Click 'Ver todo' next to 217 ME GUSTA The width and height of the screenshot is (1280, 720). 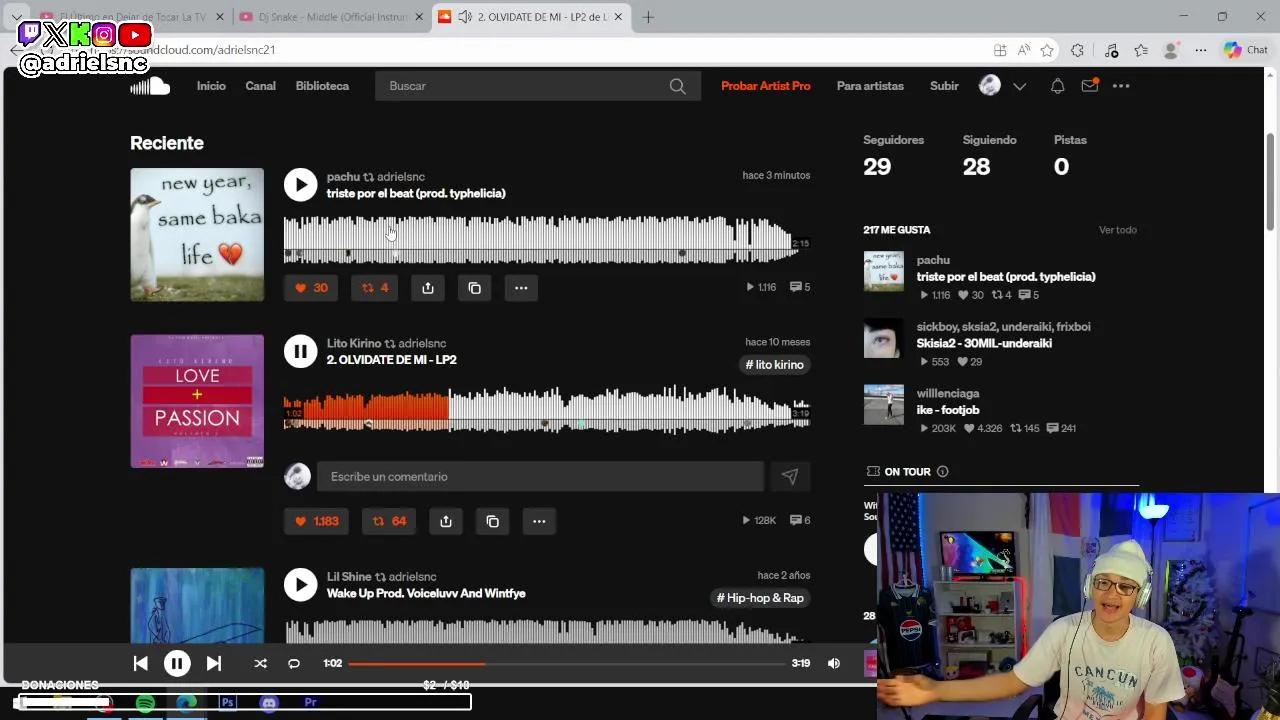[x=1117, y=230]
